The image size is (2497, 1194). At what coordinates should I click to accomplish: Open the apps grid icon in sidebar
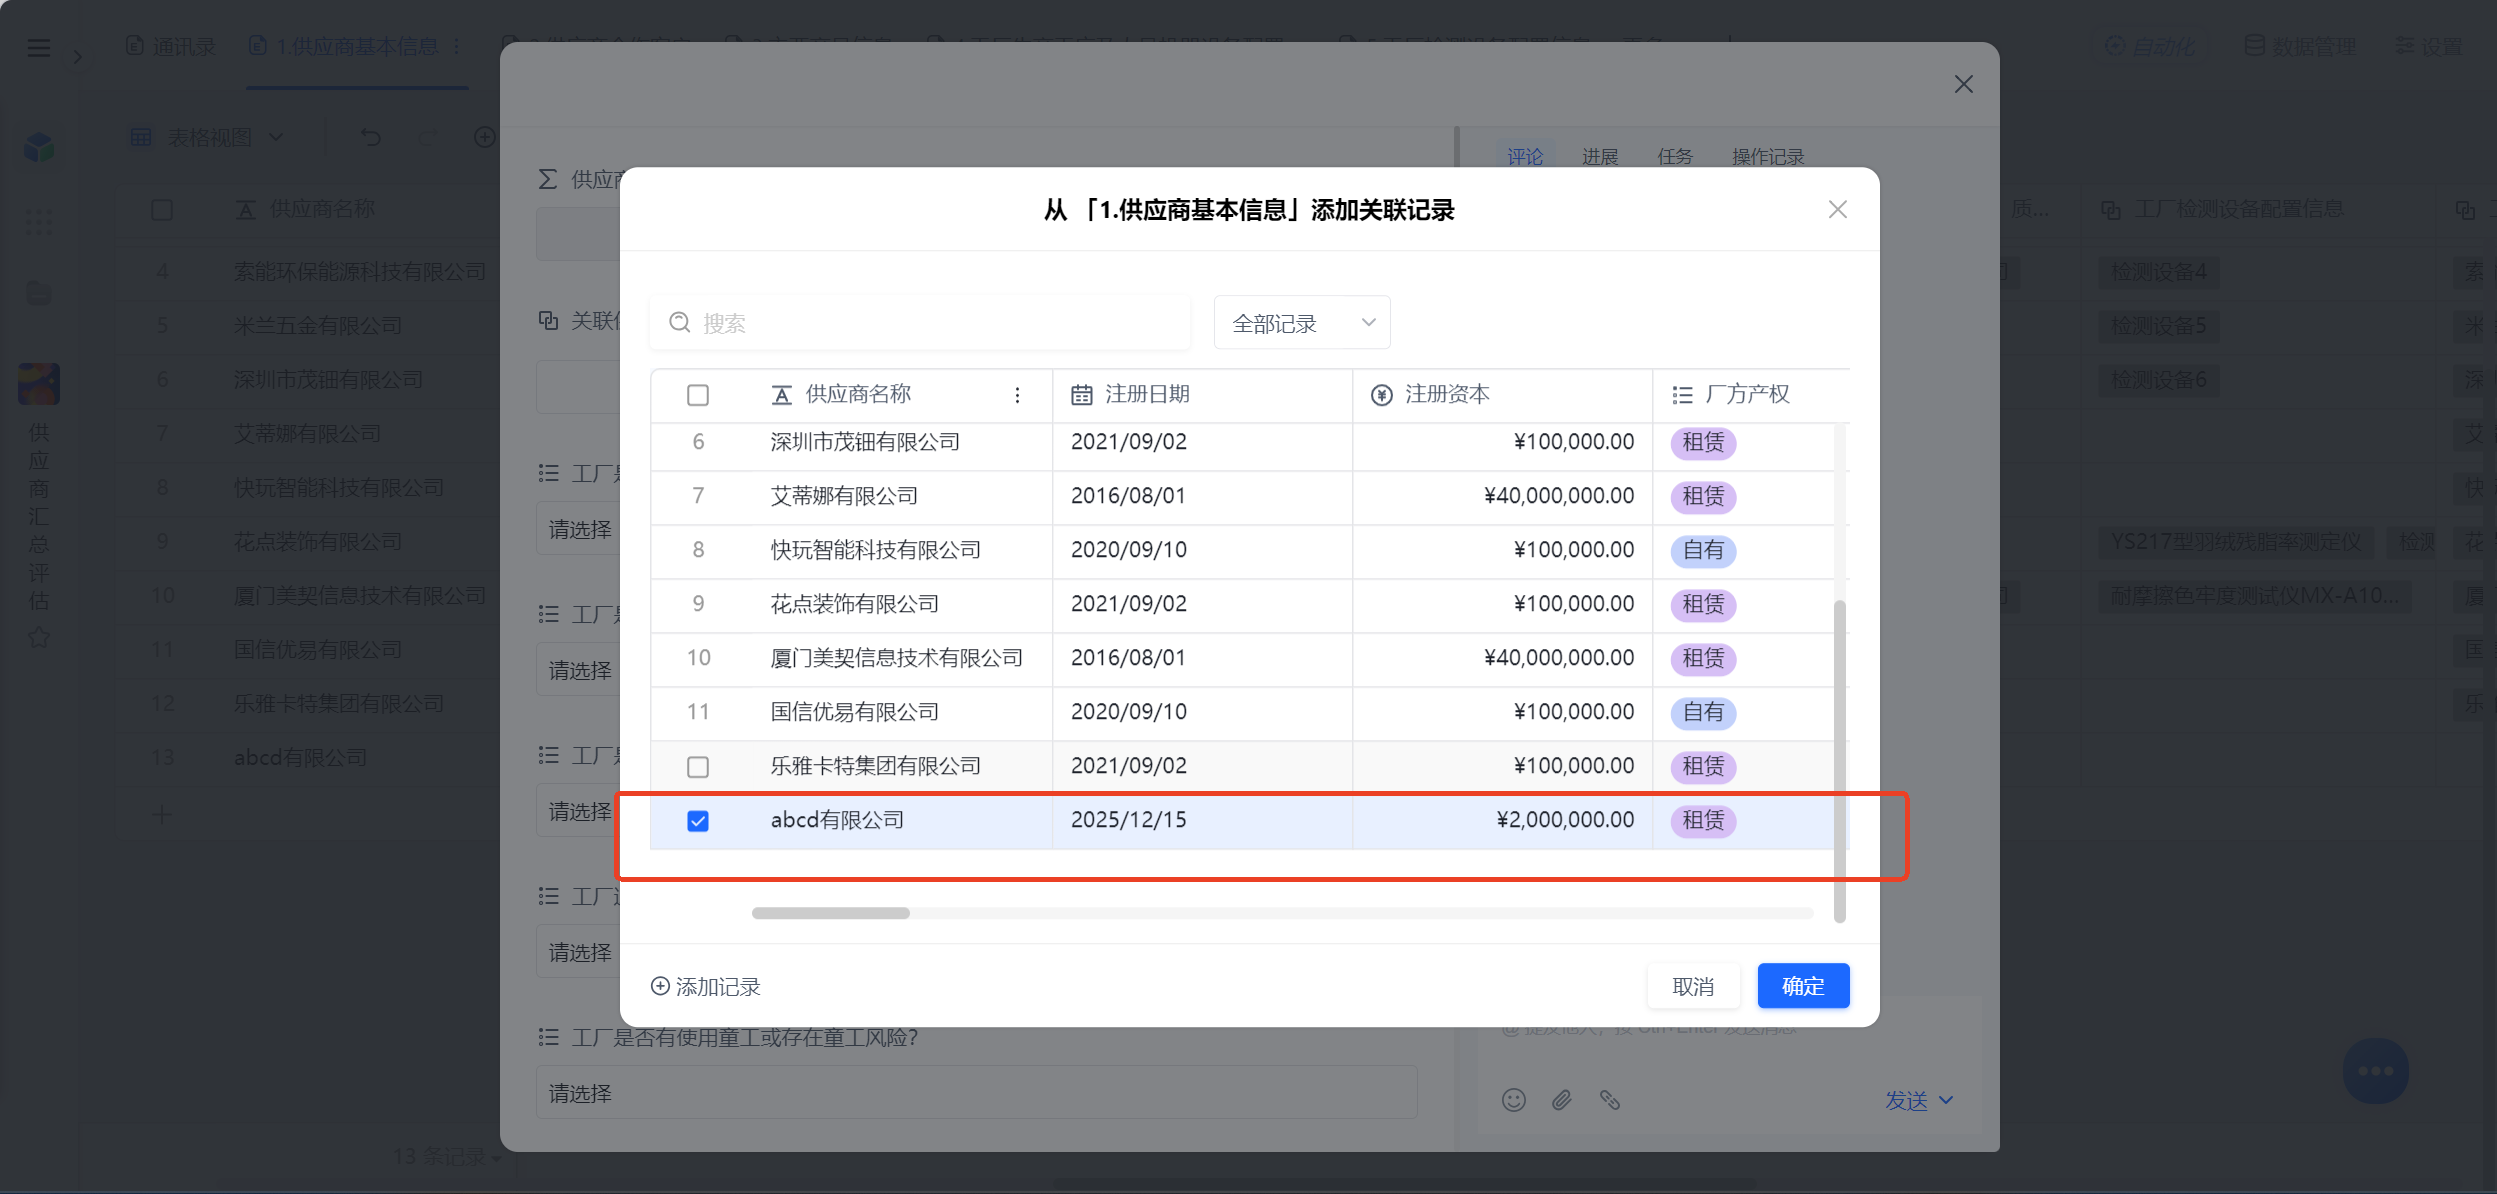(x=39, y=222)
